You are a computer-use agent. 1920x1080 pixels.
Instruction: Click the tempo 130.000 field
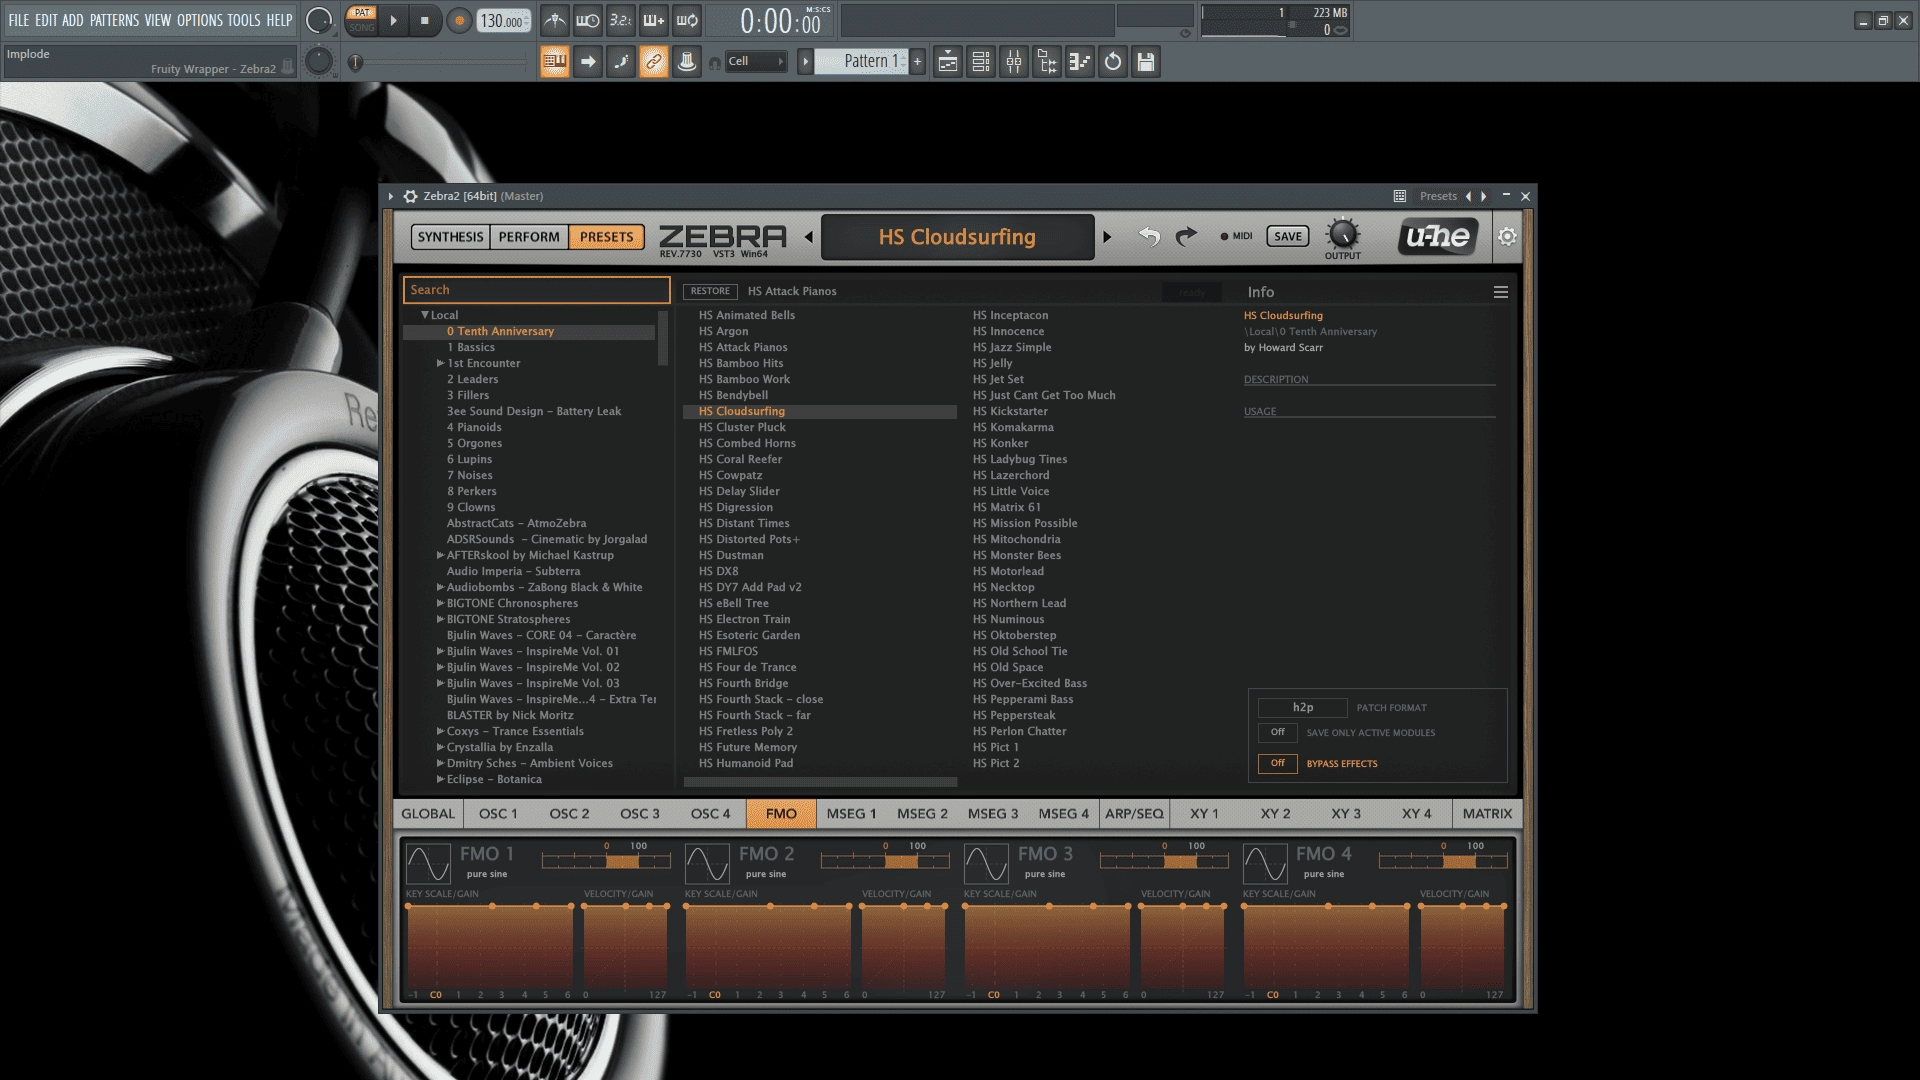pyautogui.click(x=503, y=21)
